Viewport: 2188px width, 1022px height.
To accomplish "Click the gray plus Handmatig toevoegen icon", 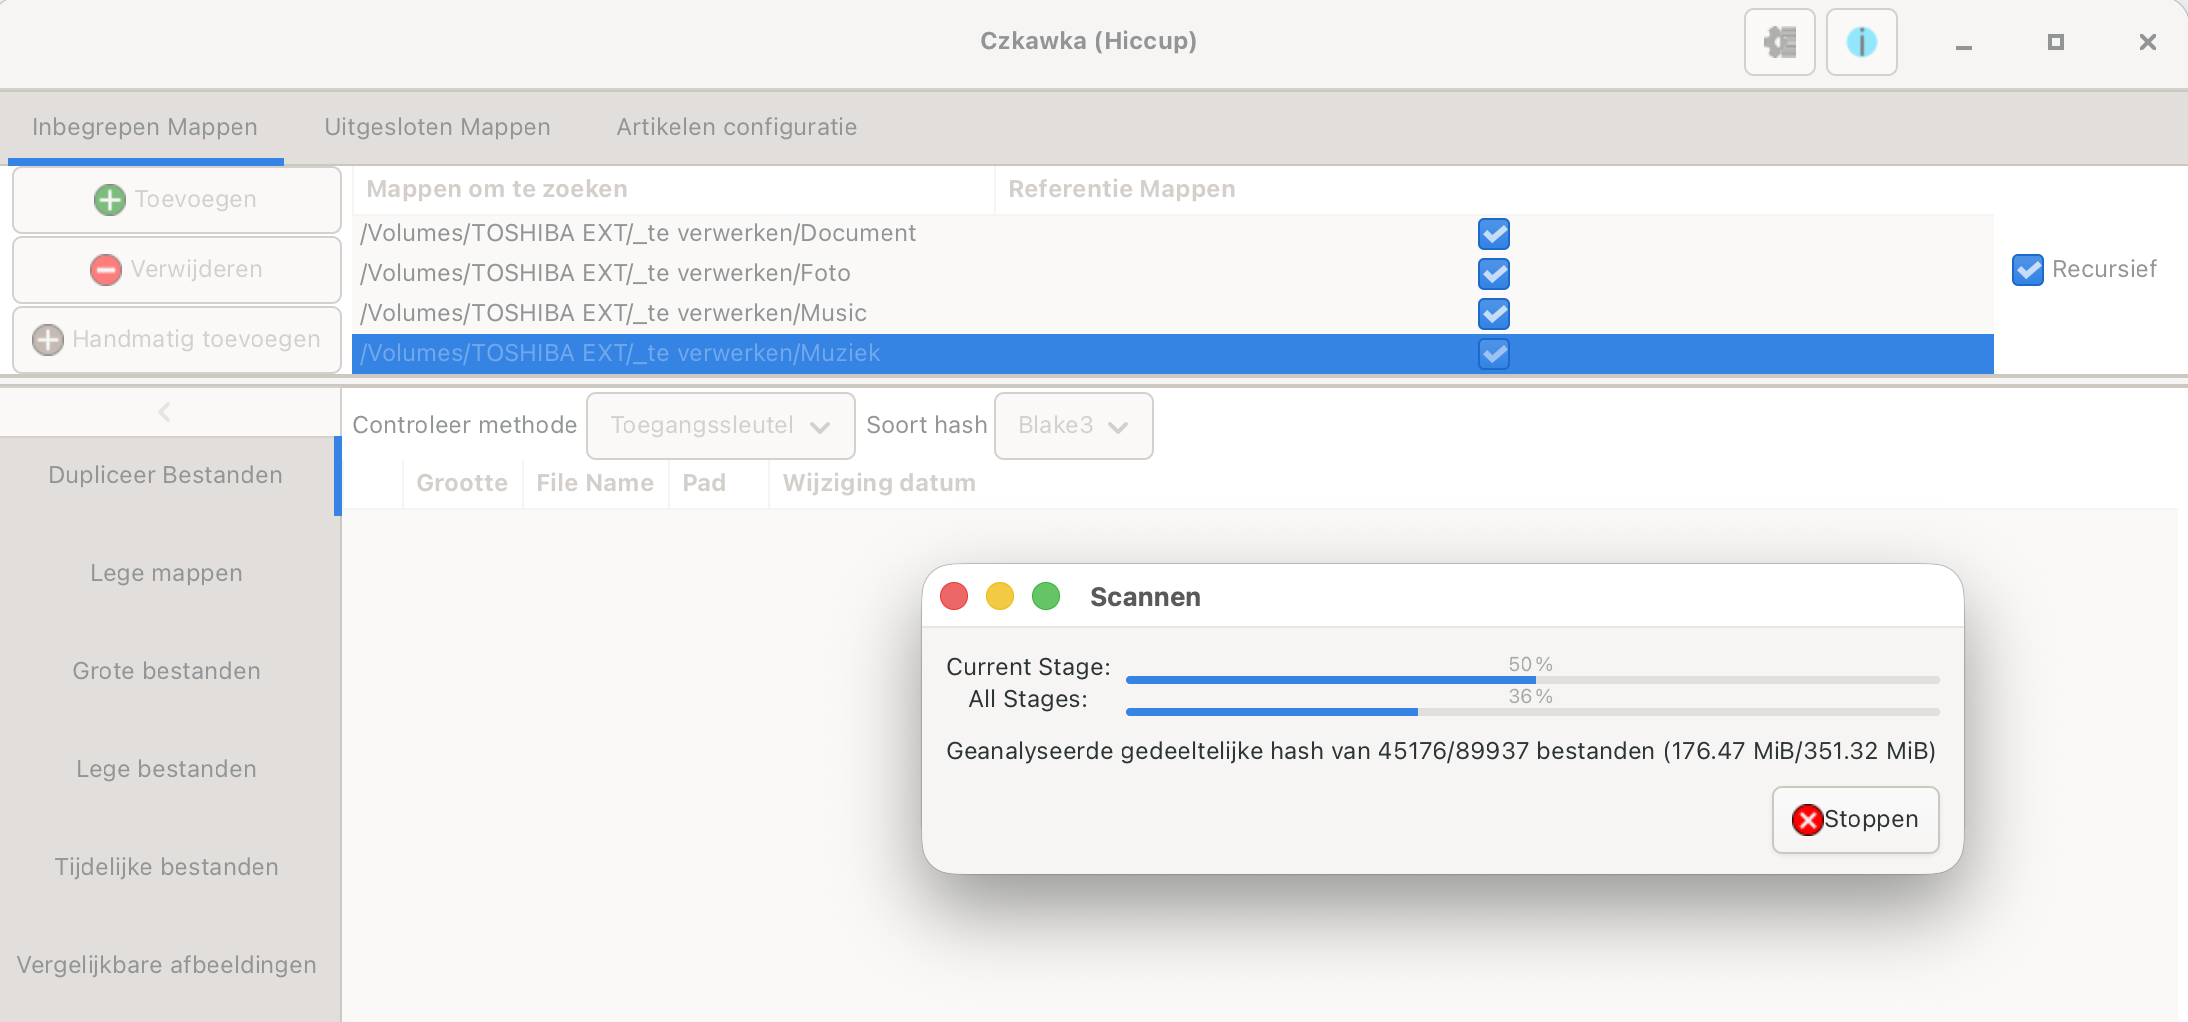I will [48, 340].
